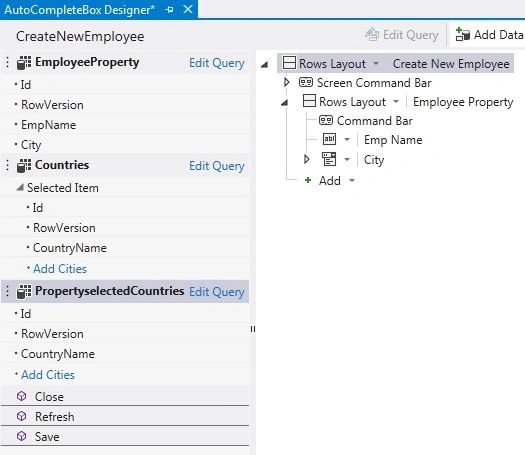Select EmpName field under EmployeeProperty
The image size is (525, 455).
pyautogui.click(x=49, y=125)
